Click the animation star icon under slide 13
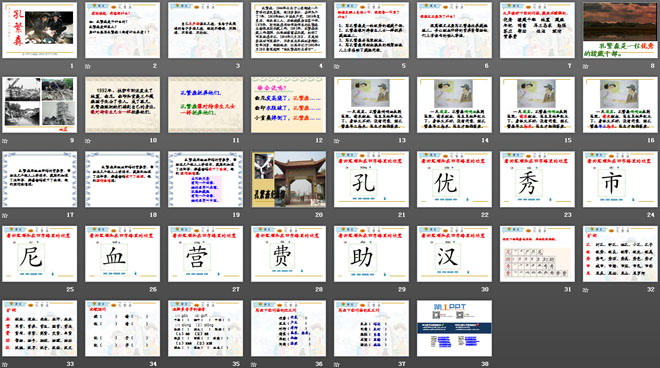 337,141
